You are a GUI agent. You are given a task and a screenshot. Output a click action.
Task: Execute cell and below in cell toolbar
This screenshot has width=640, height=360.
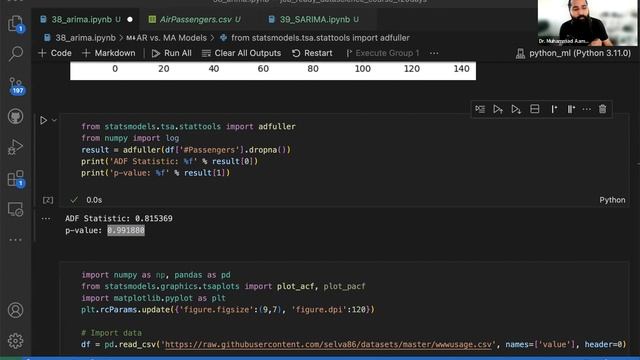(x=516, y=109)
